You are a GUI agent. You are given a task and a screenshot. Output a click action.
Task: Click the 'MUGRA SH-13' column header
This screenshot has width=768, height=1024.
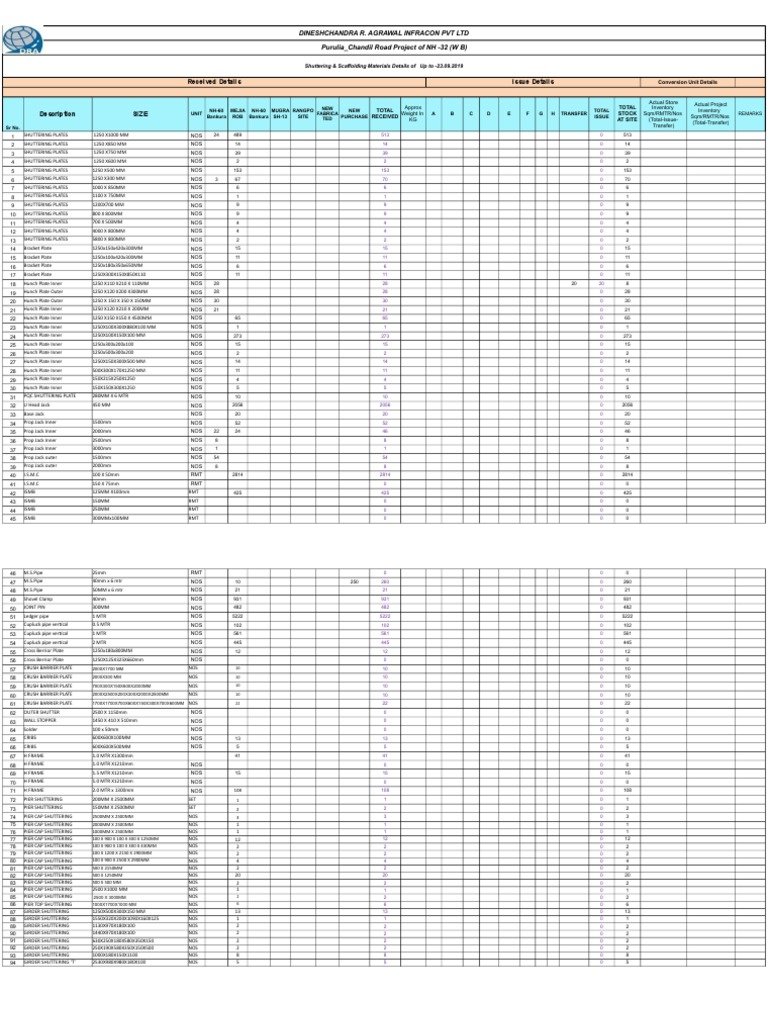click(280, 114)
